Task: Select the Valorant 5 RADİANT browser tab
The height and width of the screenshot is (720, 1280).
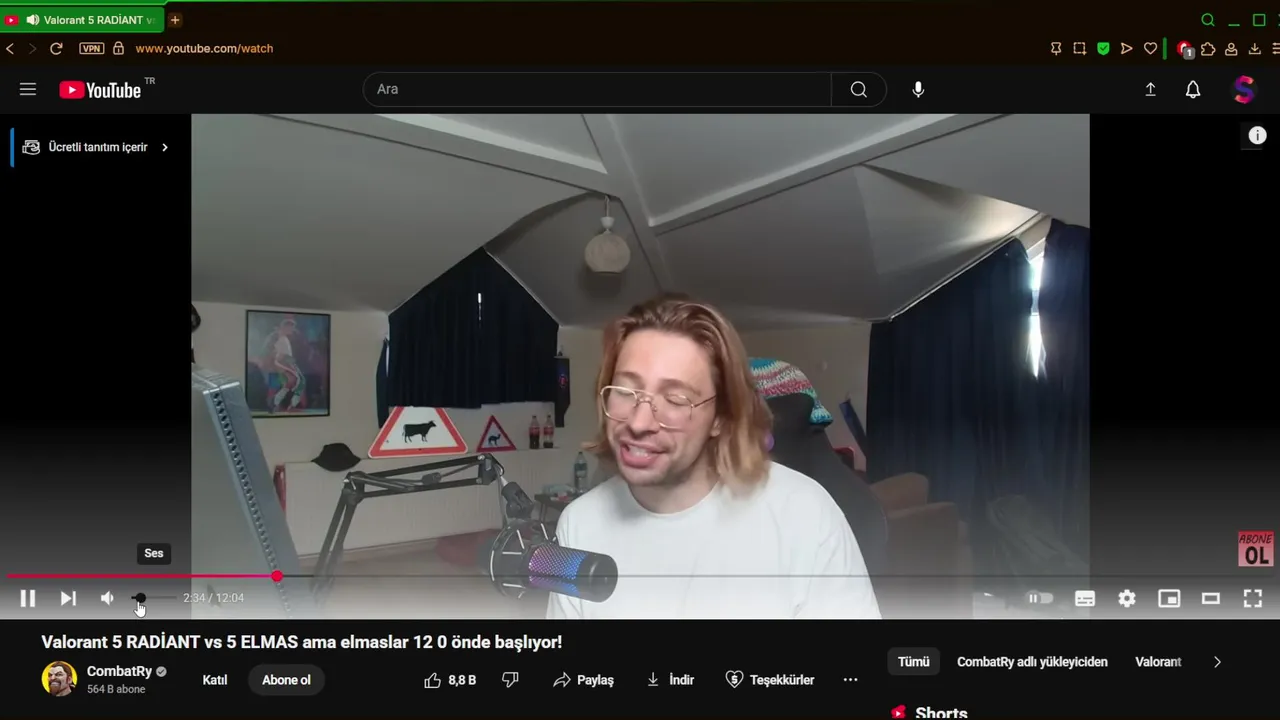Action: [x=82, y=20]
